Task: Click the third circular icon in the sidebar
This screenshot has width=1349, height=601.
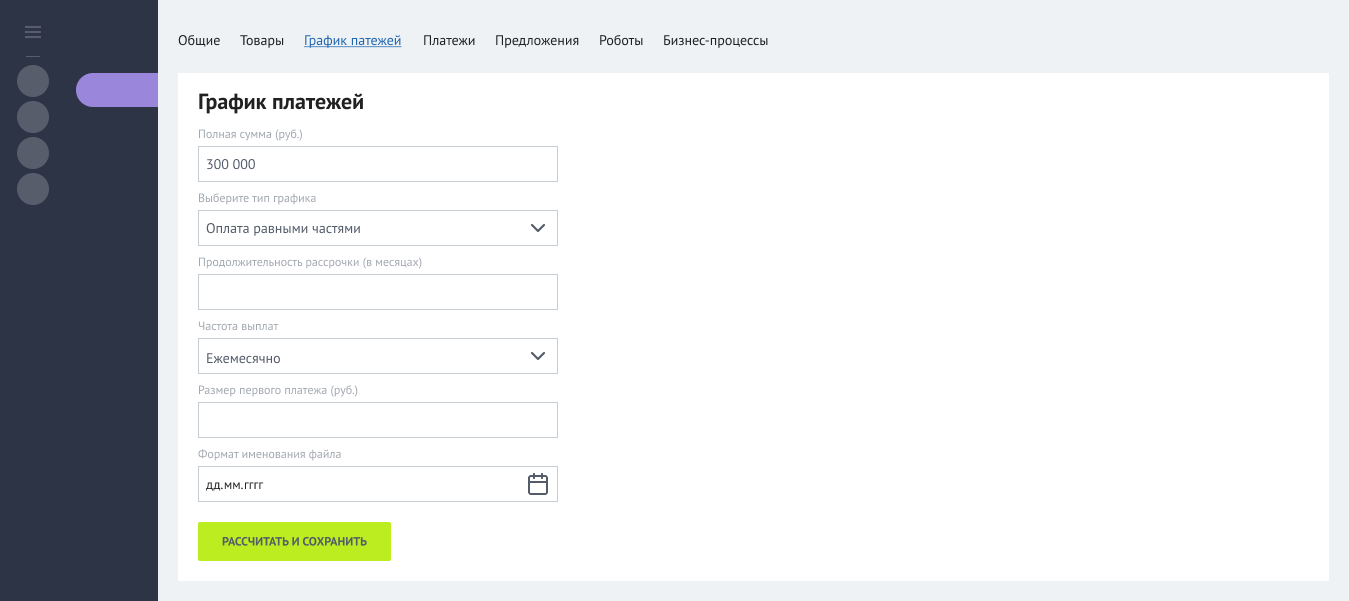Action: tap(33, 153)
